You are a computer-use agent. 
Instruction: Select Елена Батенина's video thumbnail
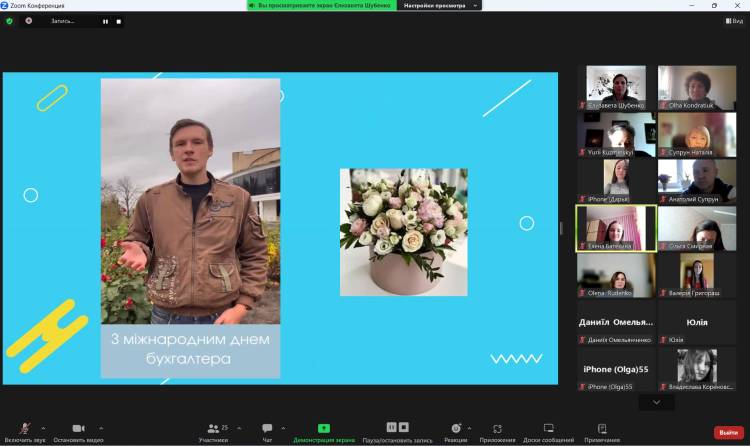(x=616, y=228)
